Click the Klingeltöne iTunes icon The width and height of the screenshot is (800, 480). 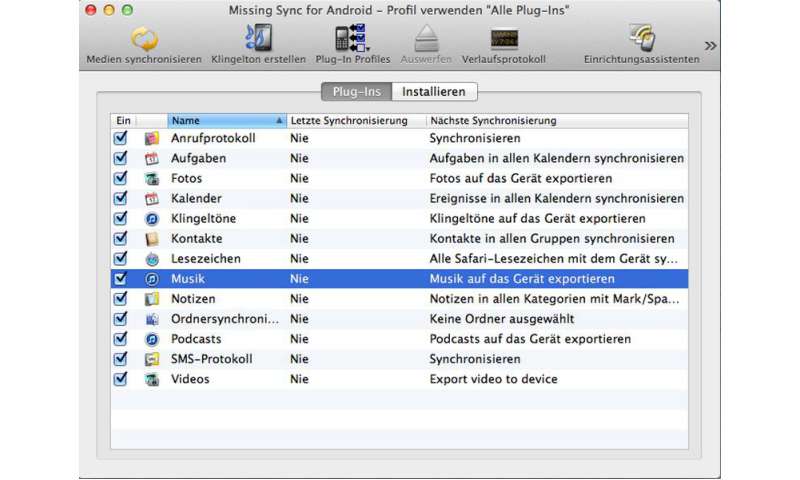(x=152, y=219)
